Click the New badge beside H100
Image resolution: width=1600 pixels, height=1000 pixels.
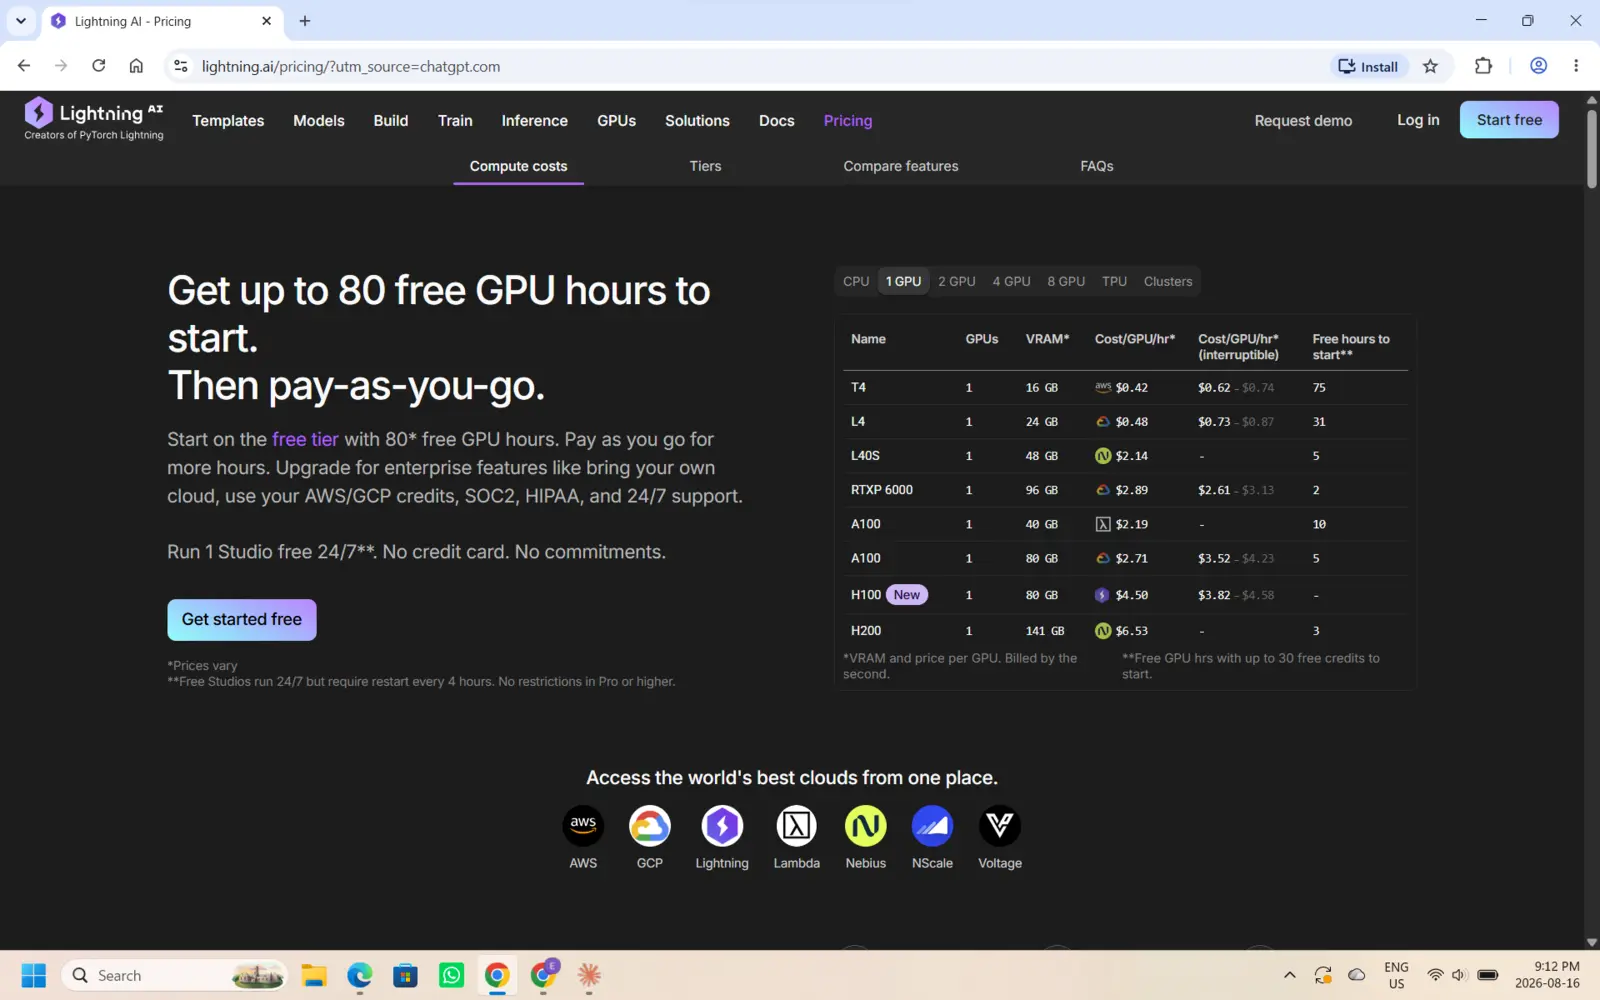pos(907,595)
